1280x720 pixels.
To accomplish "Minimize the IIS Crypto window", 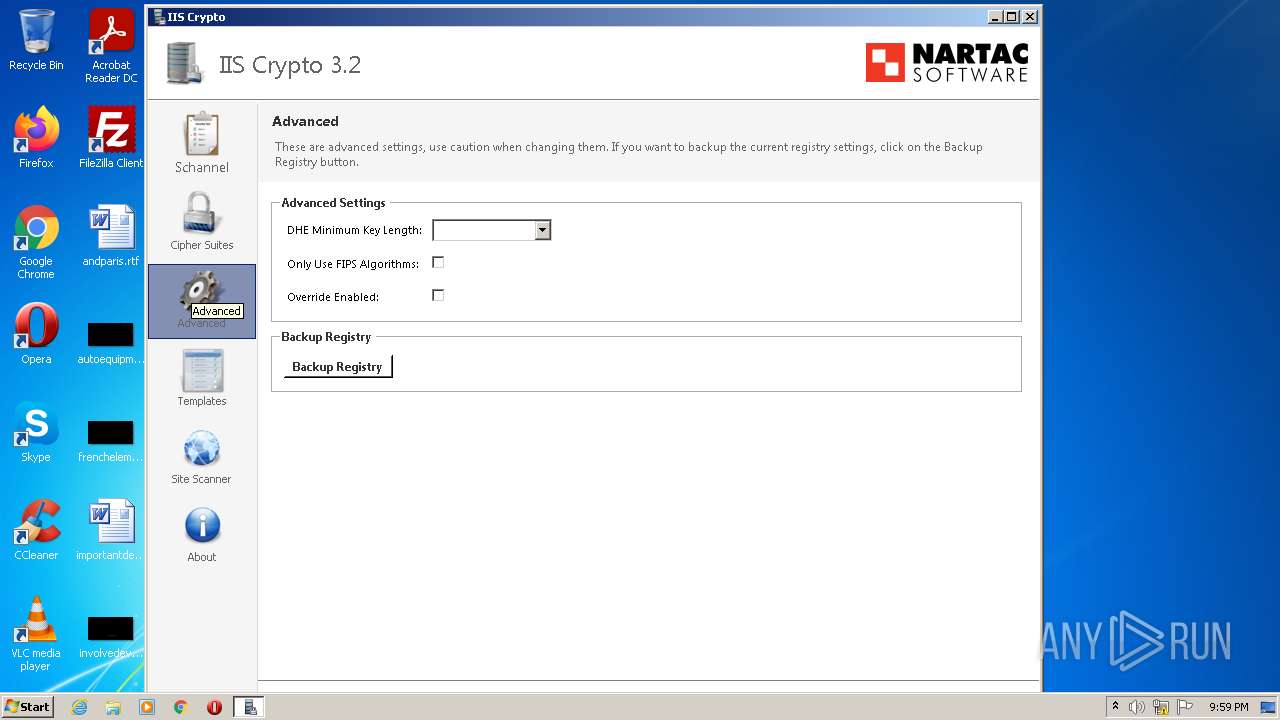I will click(995, 16).
